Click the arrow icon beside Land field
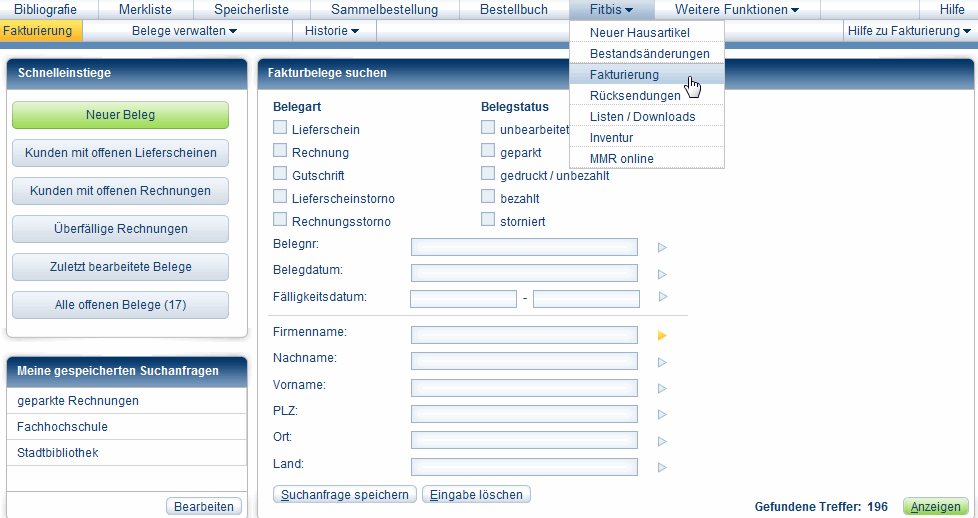978x518 pixels. pos(661,467)
